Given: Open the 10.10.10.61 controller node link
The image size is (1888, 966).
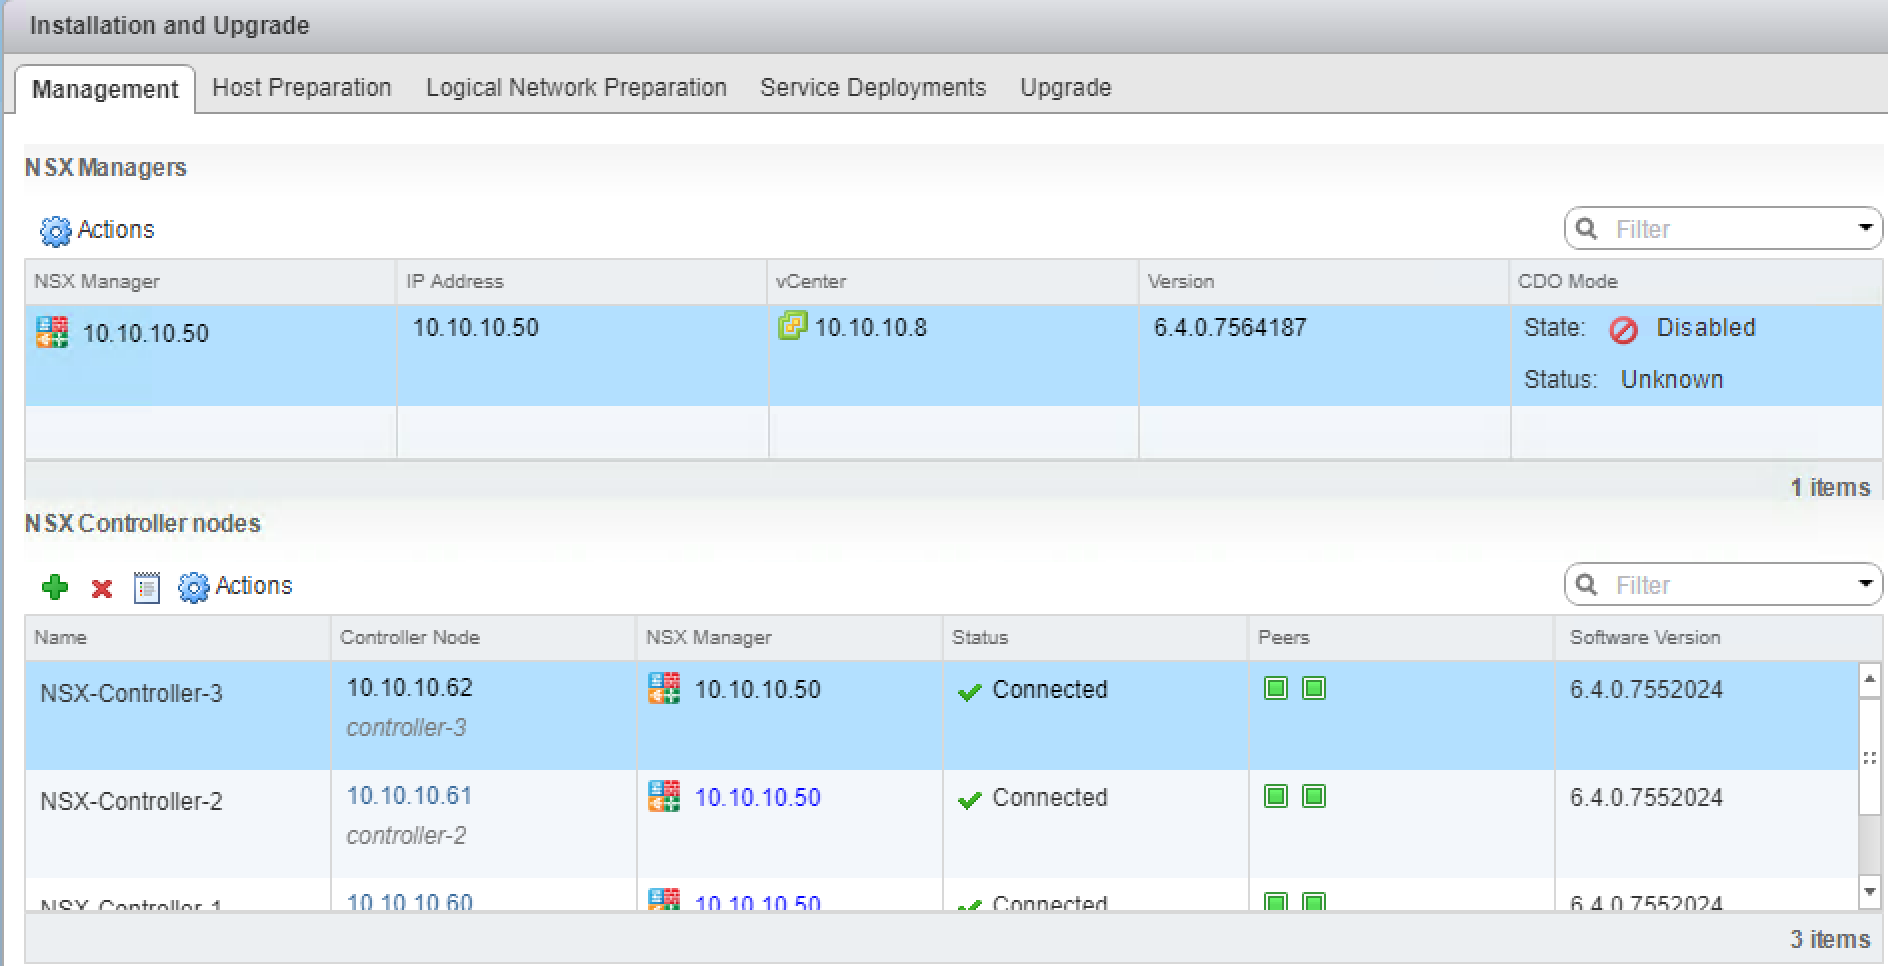Looking at the screenshot, I should coord(409,796).
